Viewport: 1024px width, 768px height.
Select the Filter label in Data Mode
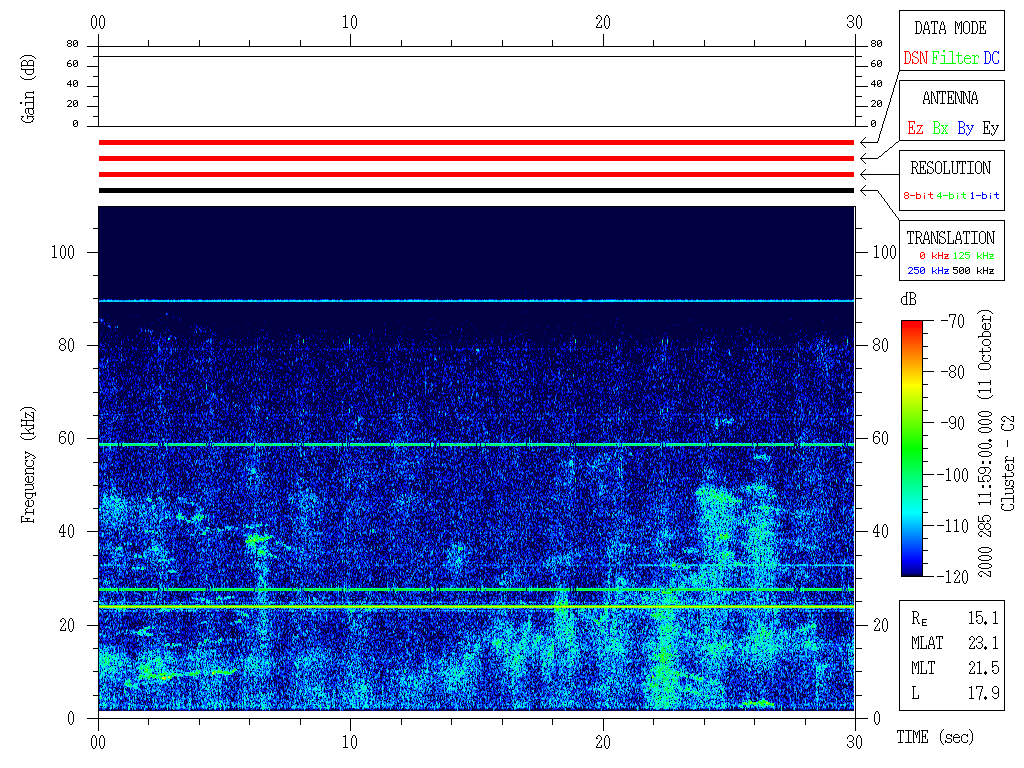click(955, 58)
